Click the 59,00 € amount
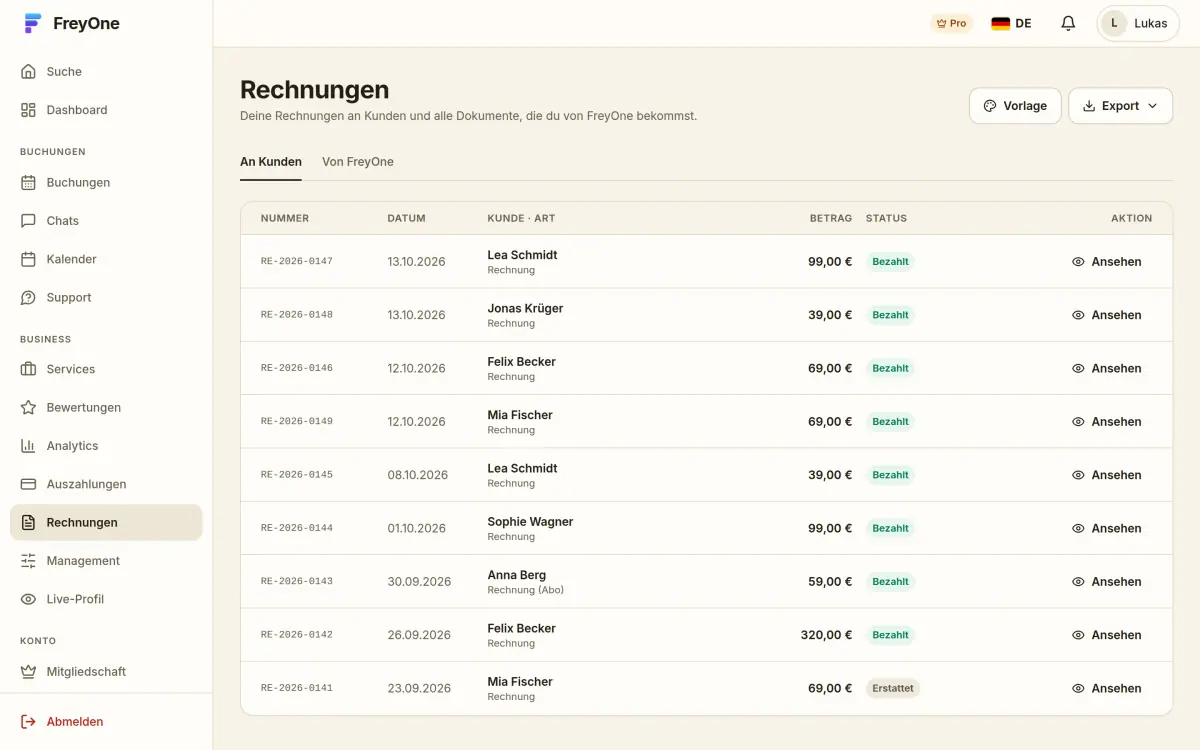 [x=830, y=582]
